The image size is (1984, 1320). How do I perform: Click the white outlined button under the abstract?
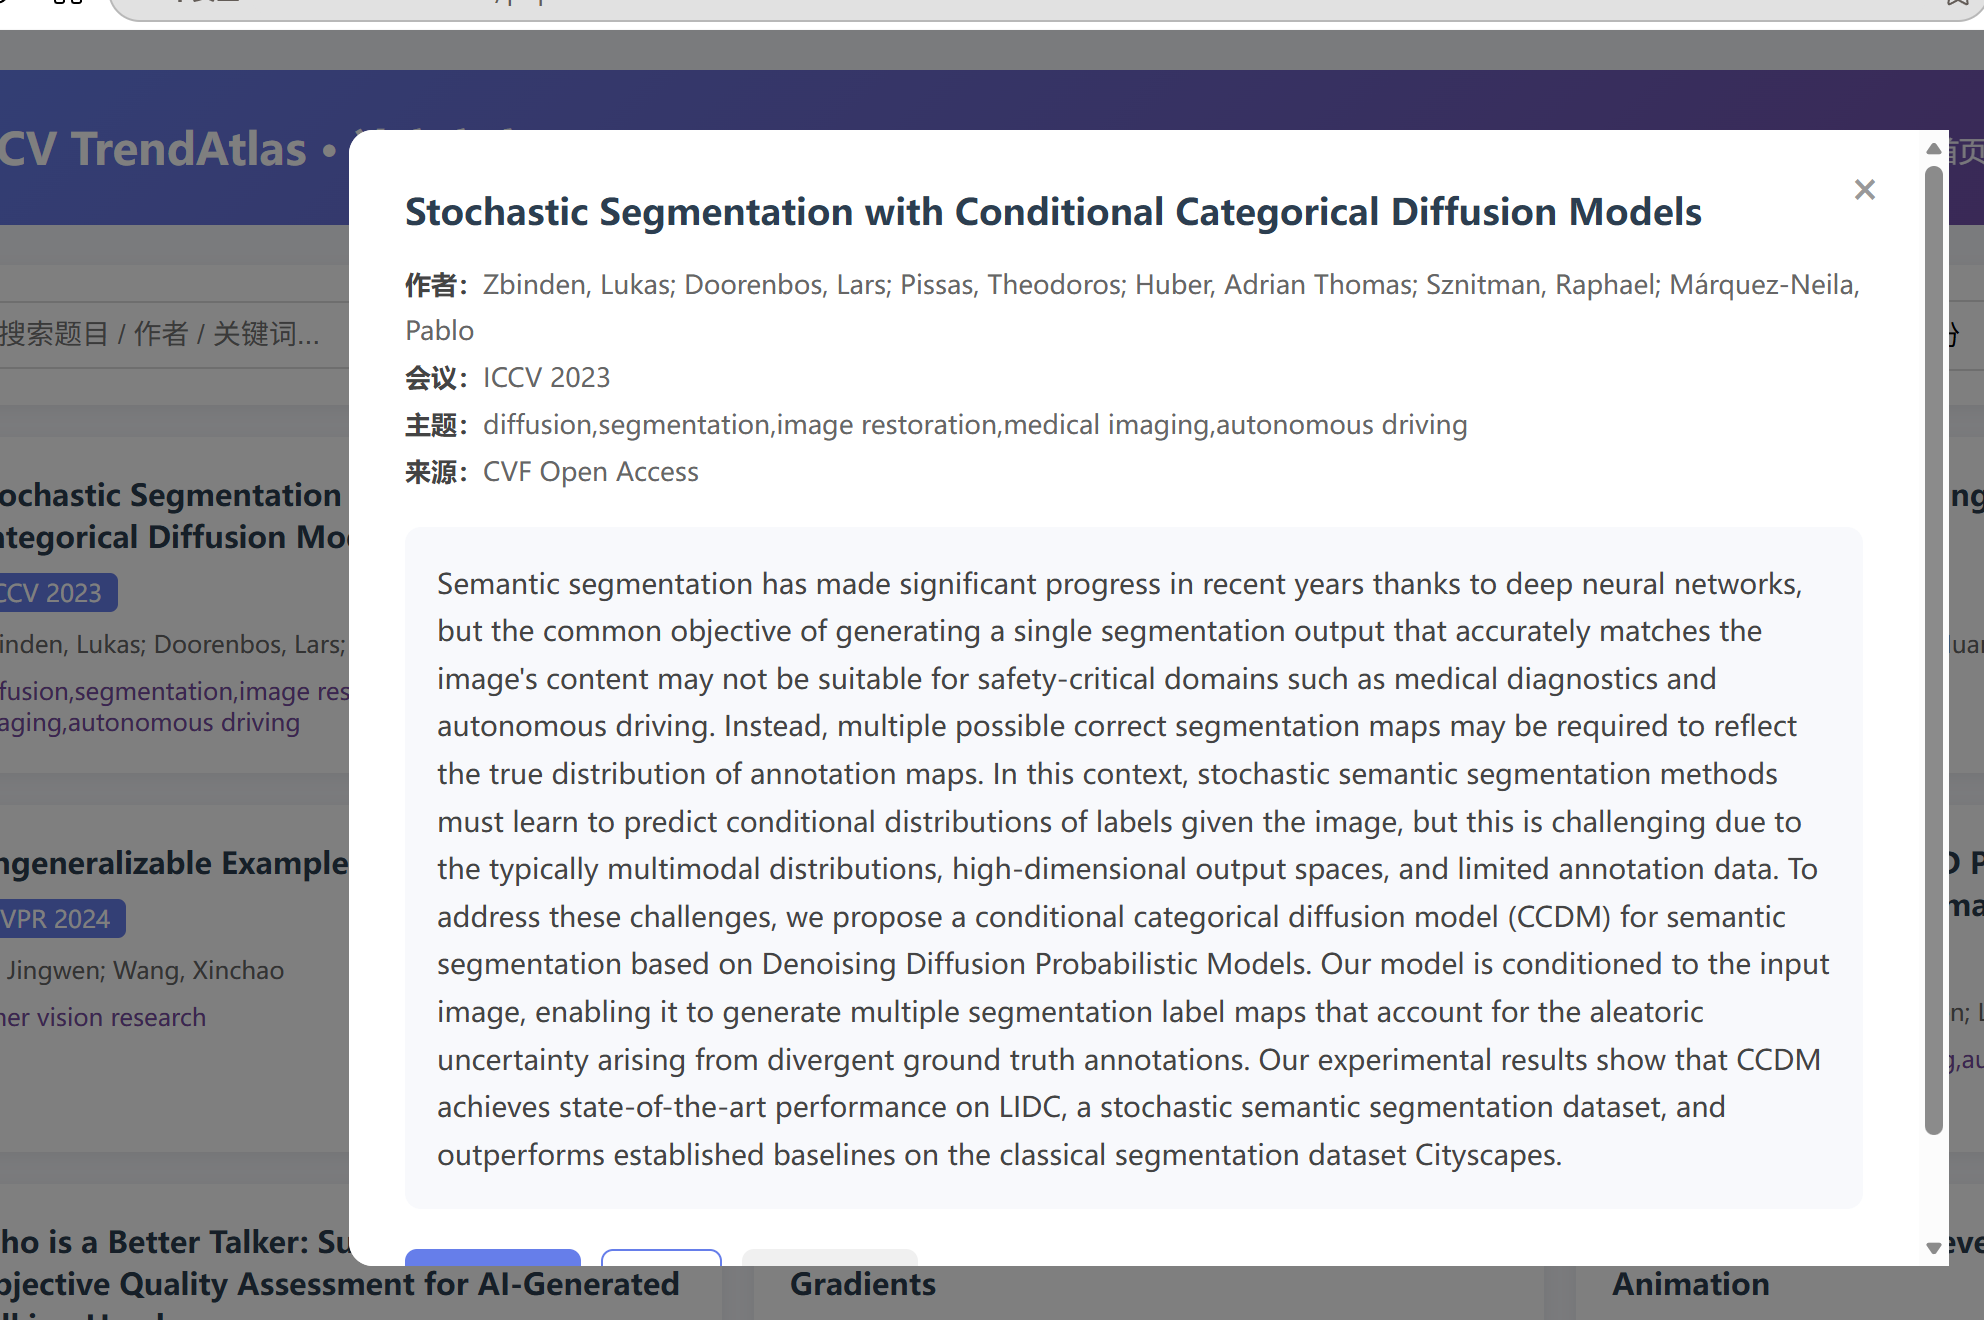[x=661, y=1258]
